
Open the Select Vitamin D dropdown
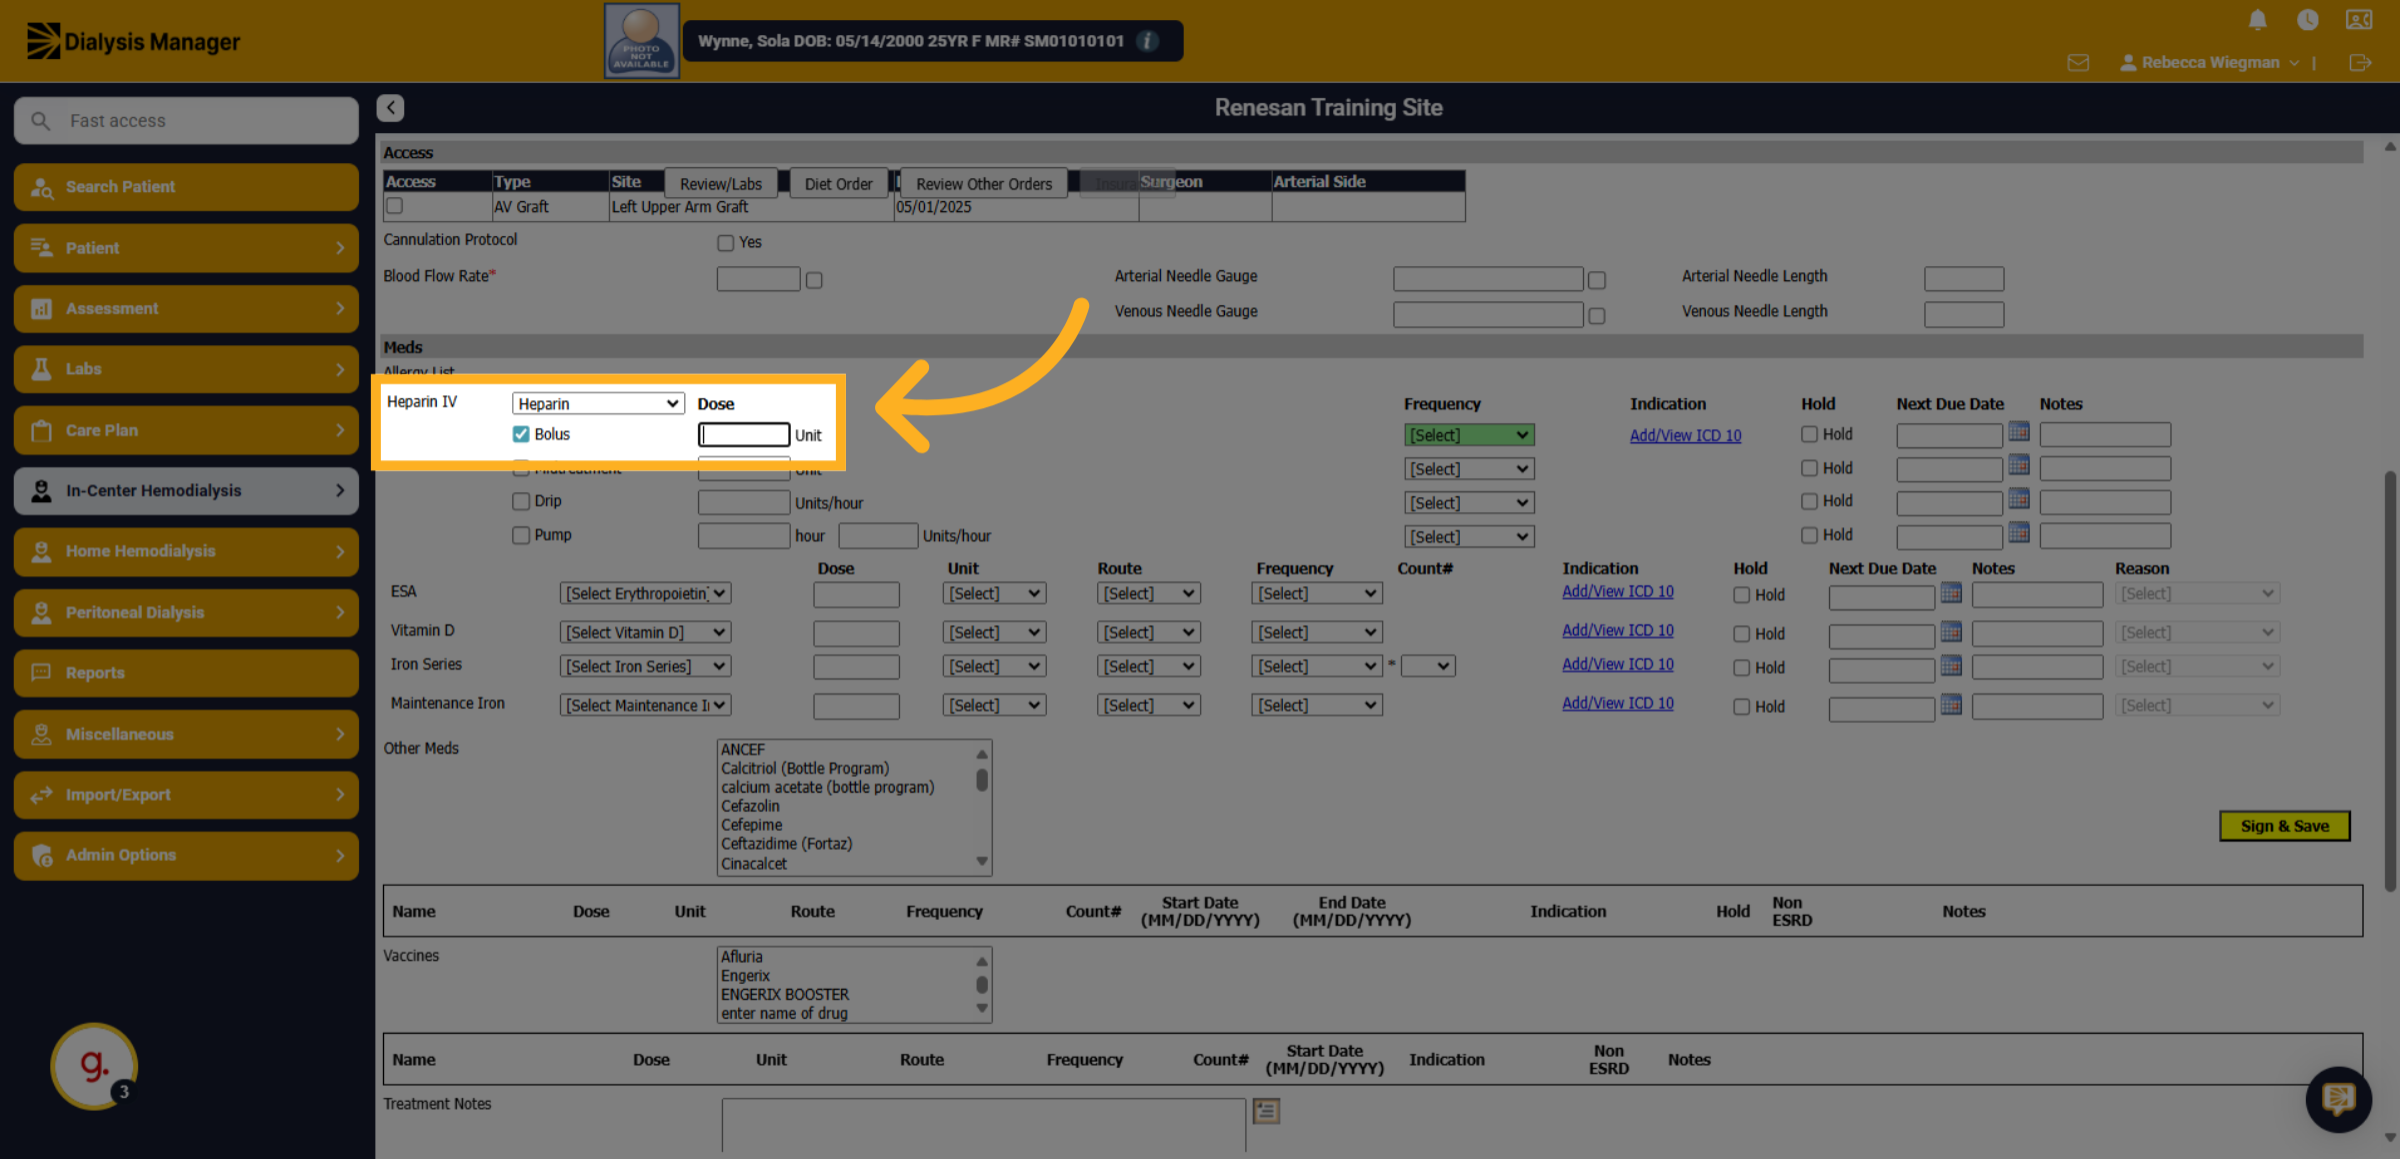(645, 632)
